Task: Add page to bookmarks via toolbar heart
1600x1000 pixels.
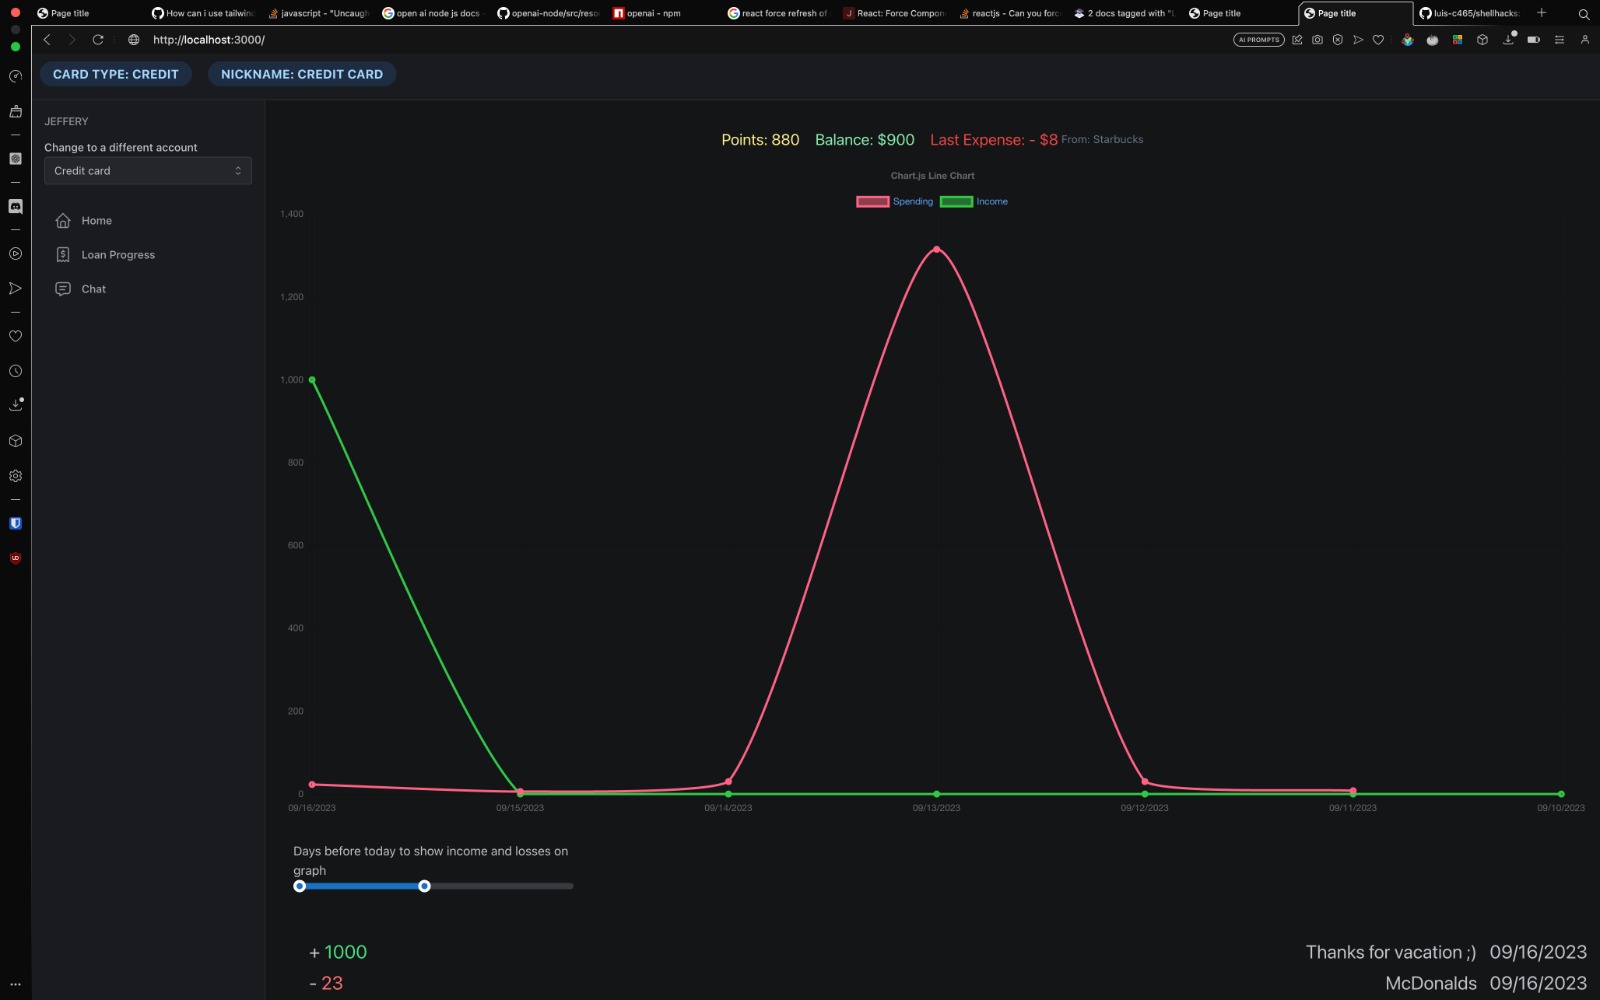Action: pos(1378,40)
